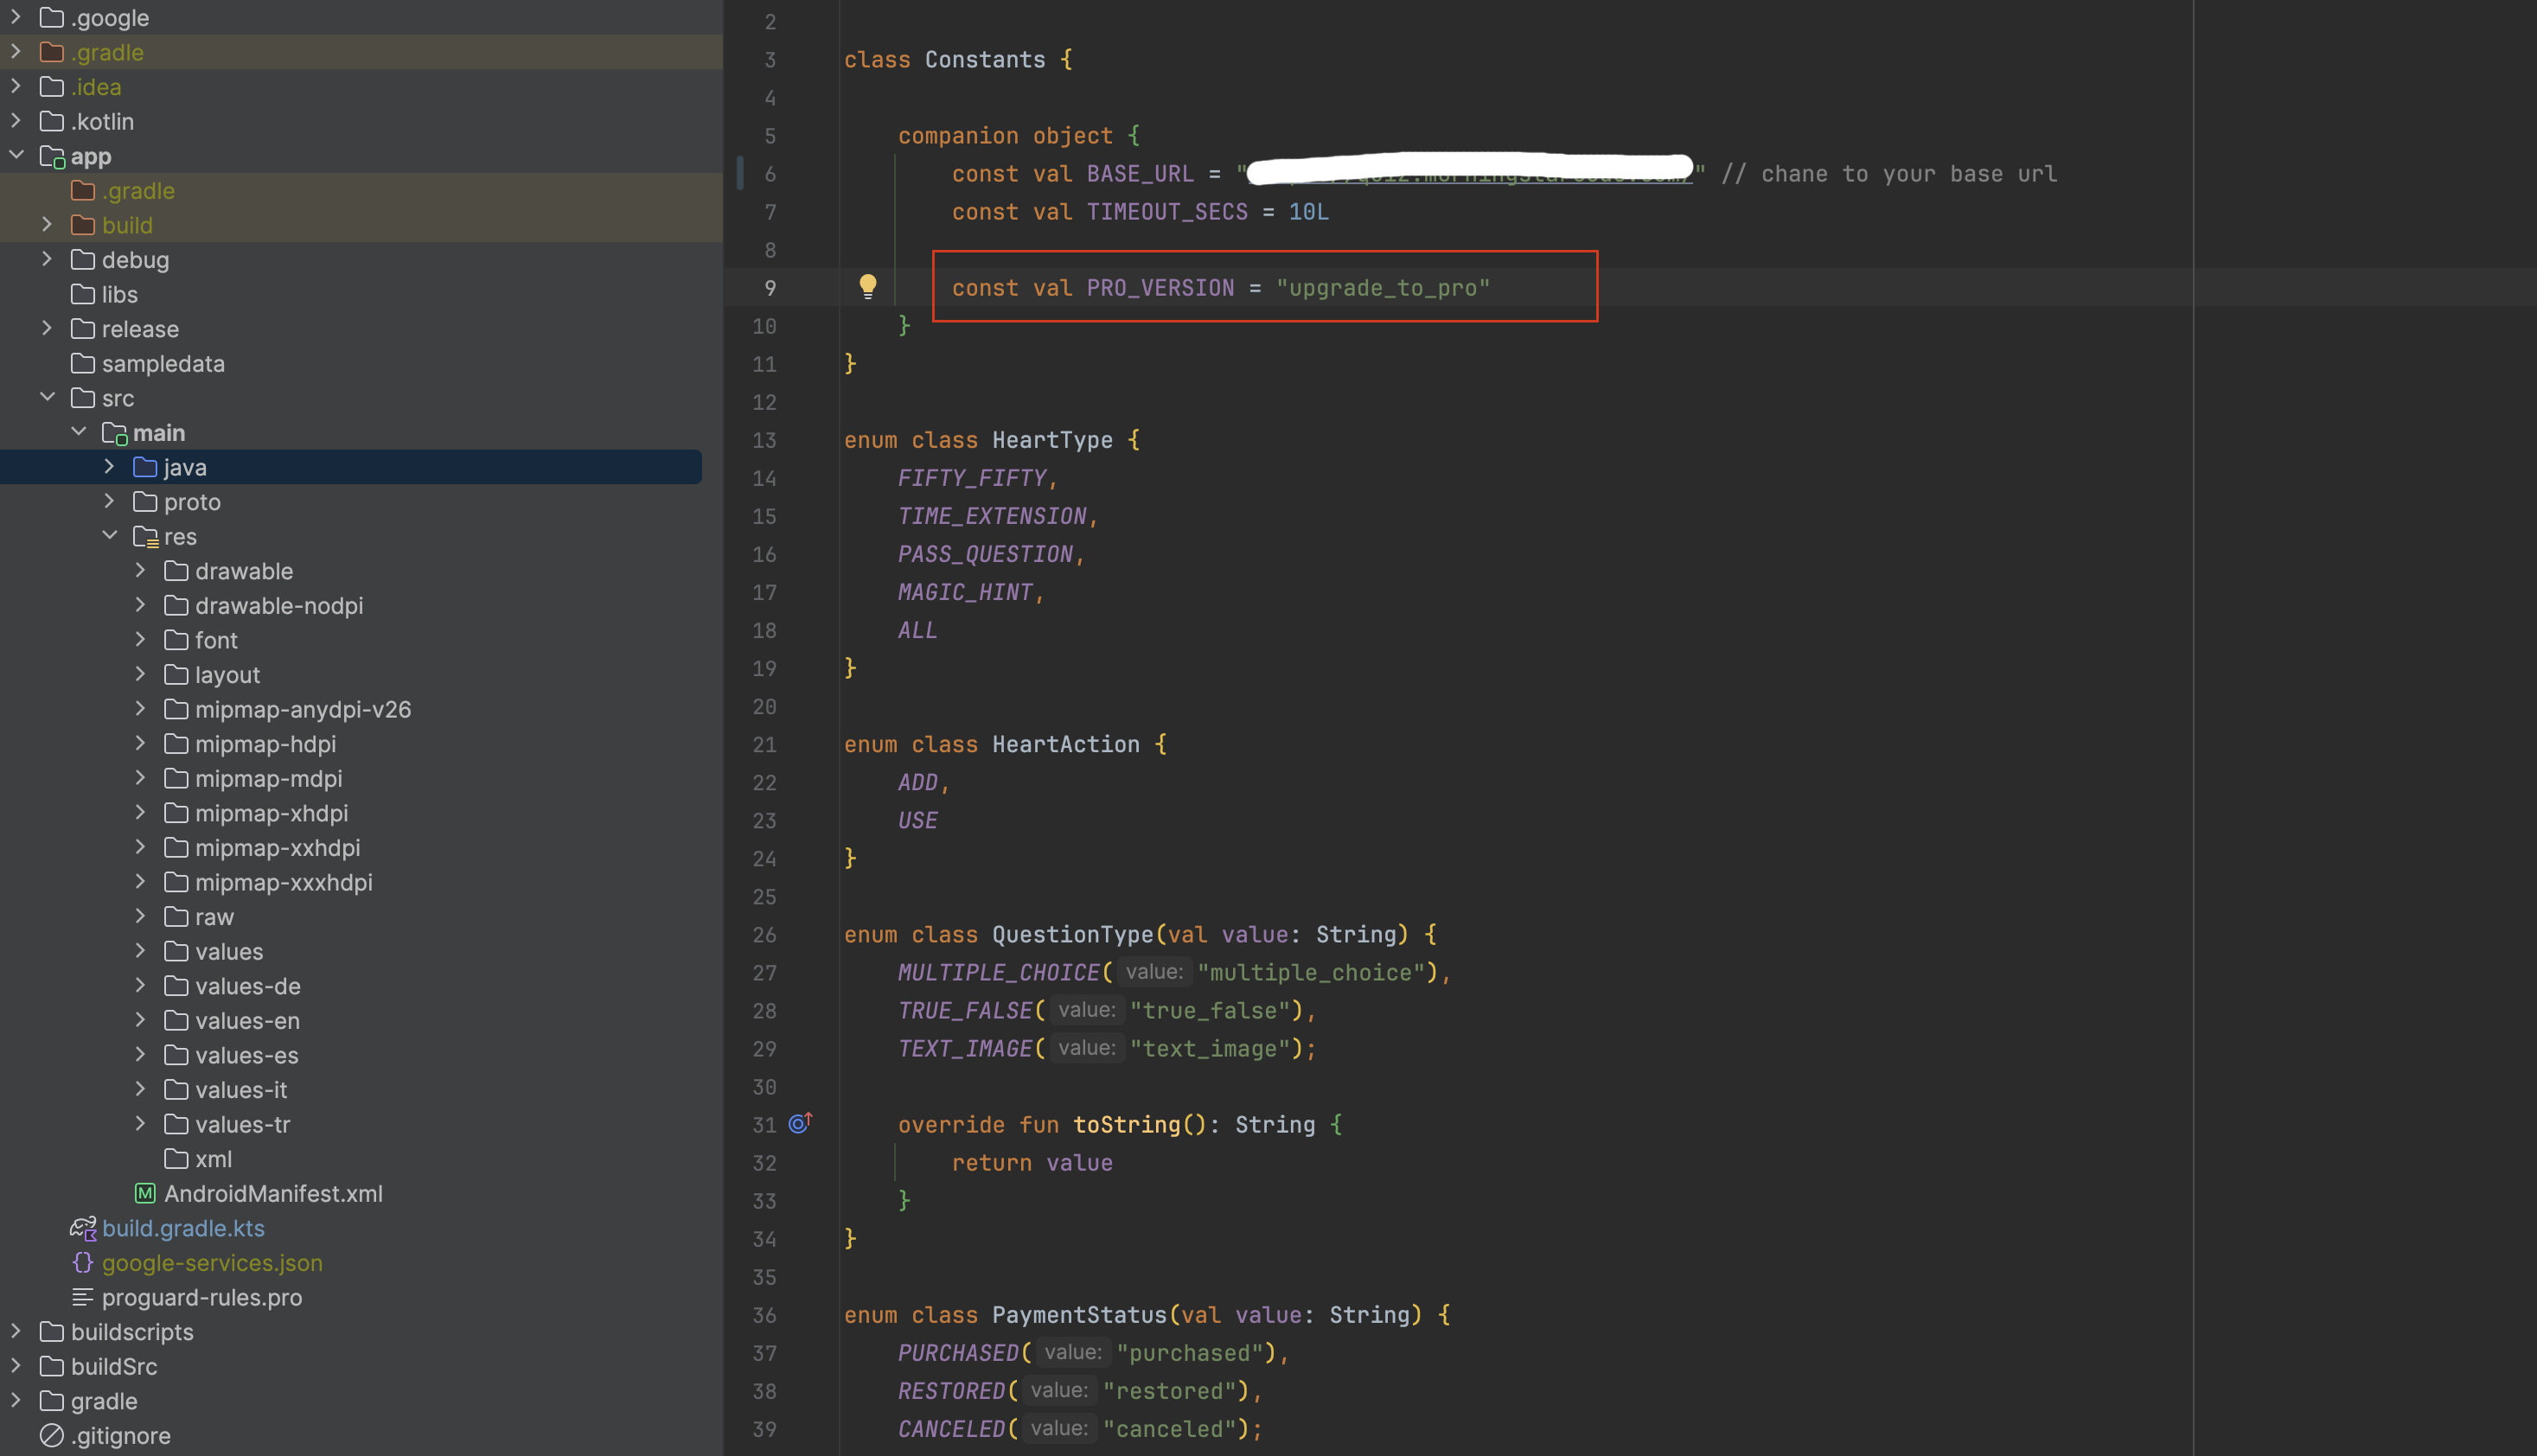
Task: Expand the buildscripts folder
Action: click(17, 1331)
